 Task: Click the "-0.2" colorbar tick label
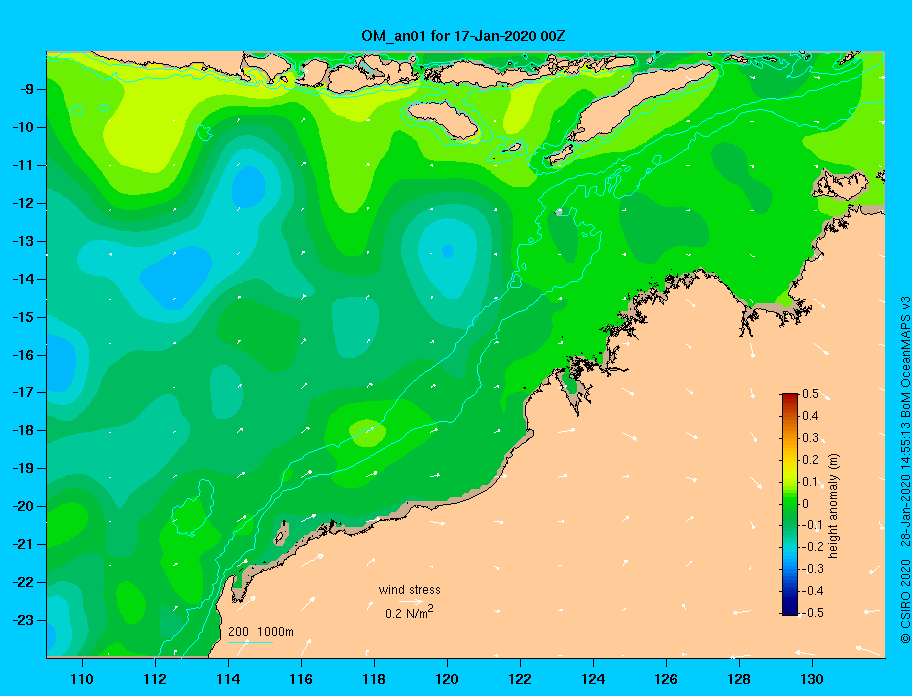point(813,547)
